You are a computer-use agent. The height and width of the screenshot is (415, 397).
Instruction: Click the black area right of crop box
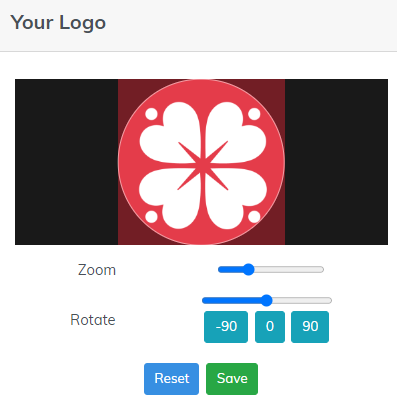click(336, 162)
